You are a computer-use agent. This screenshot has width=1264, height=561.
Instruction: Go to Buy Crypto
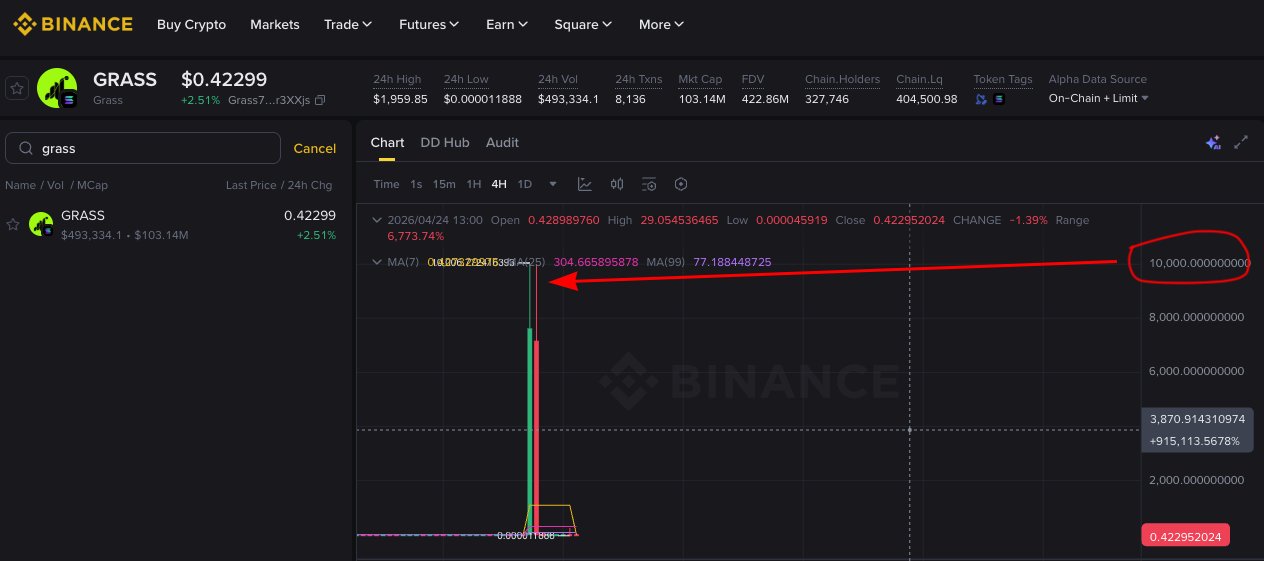pyautogui.click(x=191, y=24)
